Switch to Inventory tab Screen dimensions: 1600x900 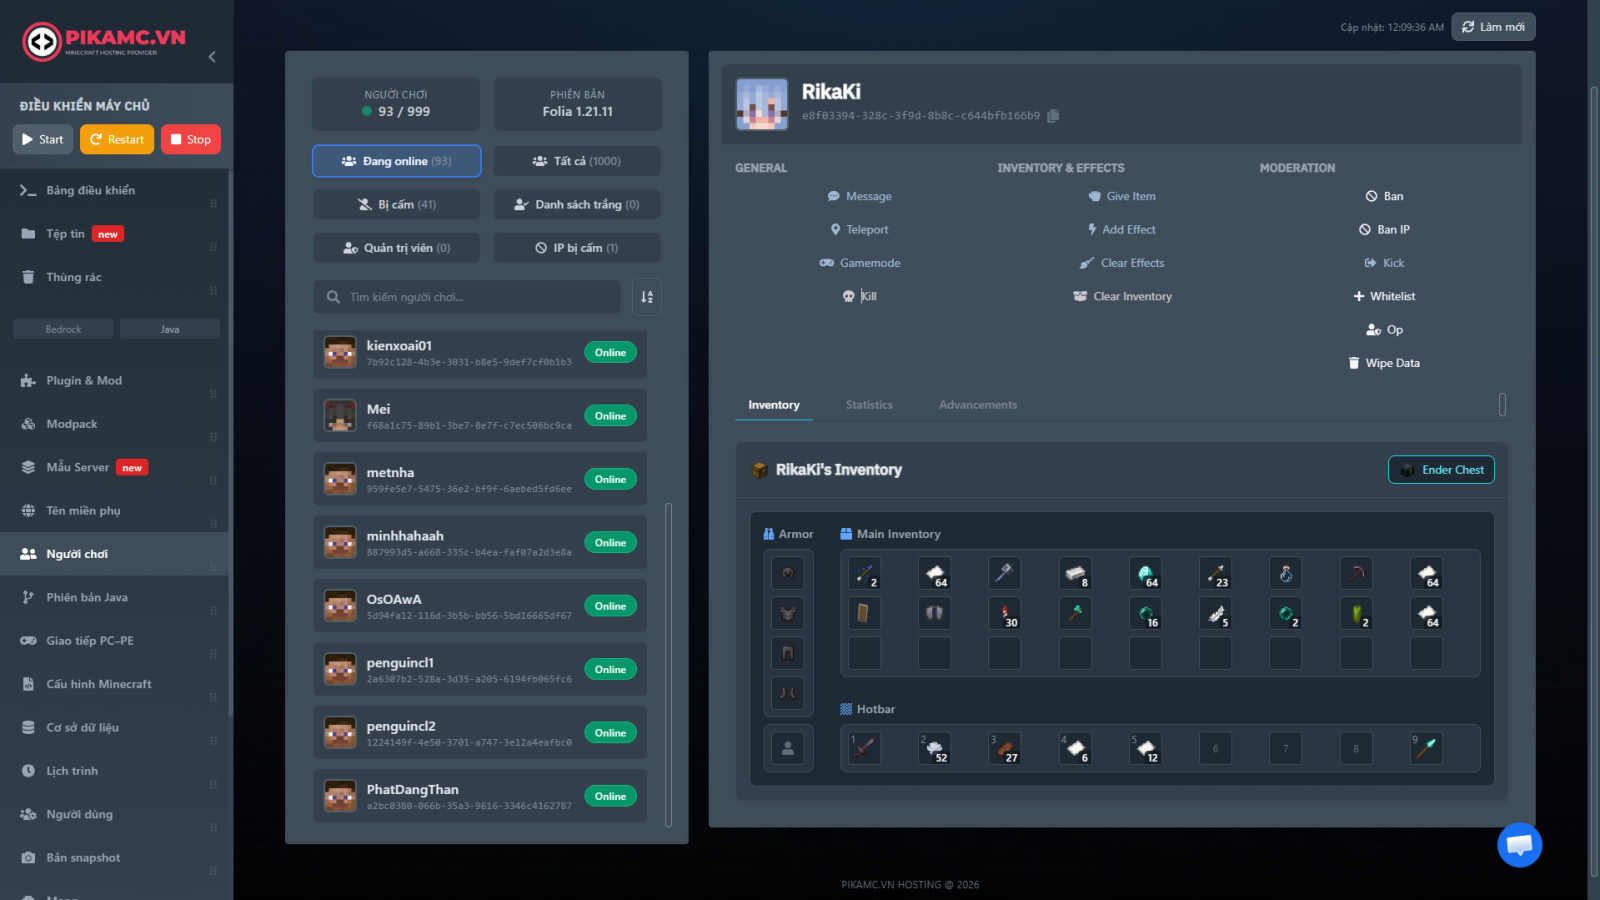774,405
